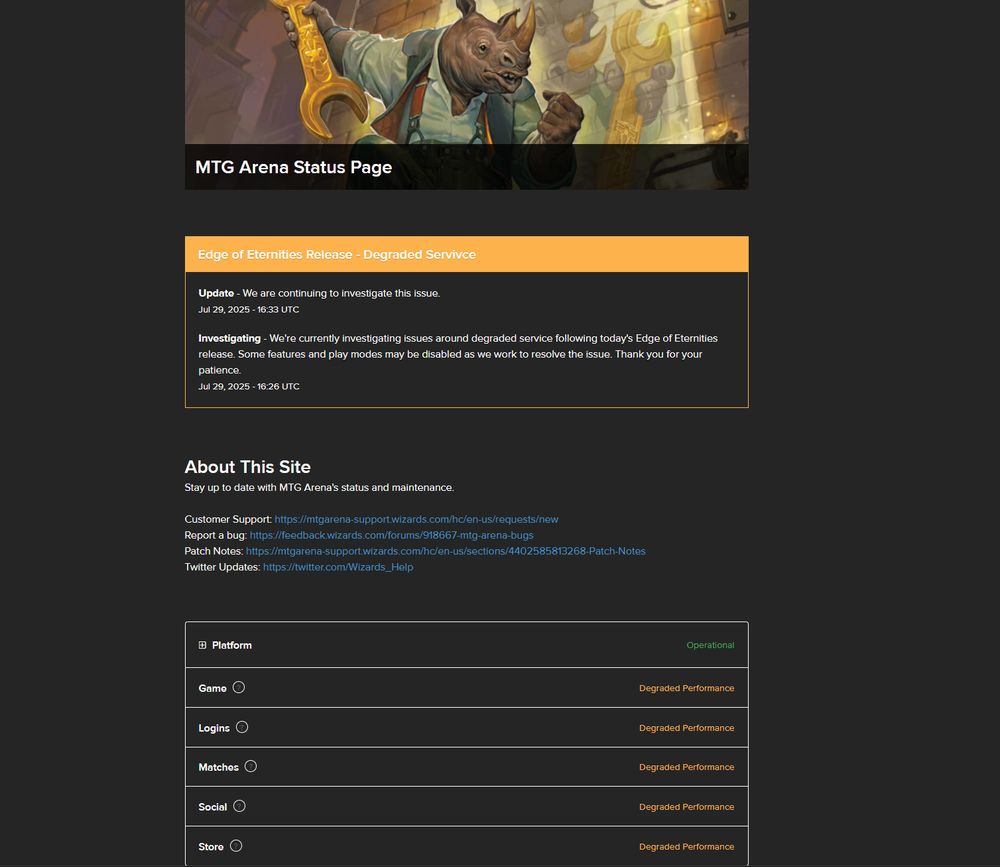1000x867 pixels.
Task: Click the Platform component label
Action: (x=232, y=645)
